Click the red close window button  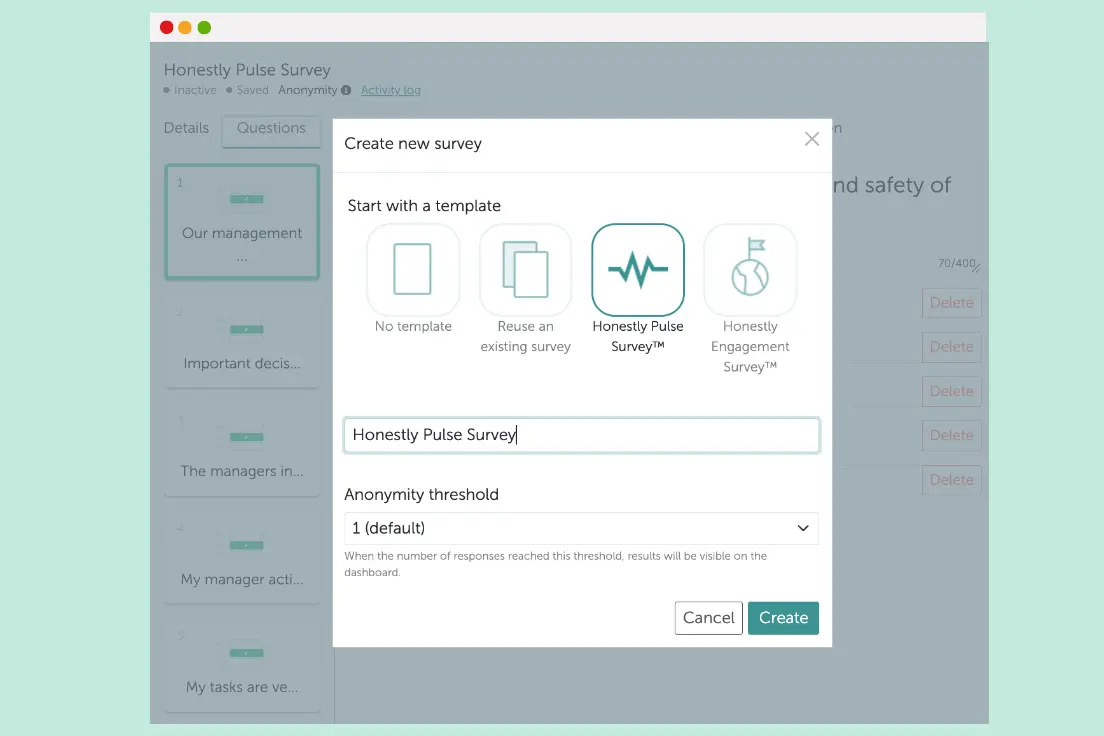167,27
